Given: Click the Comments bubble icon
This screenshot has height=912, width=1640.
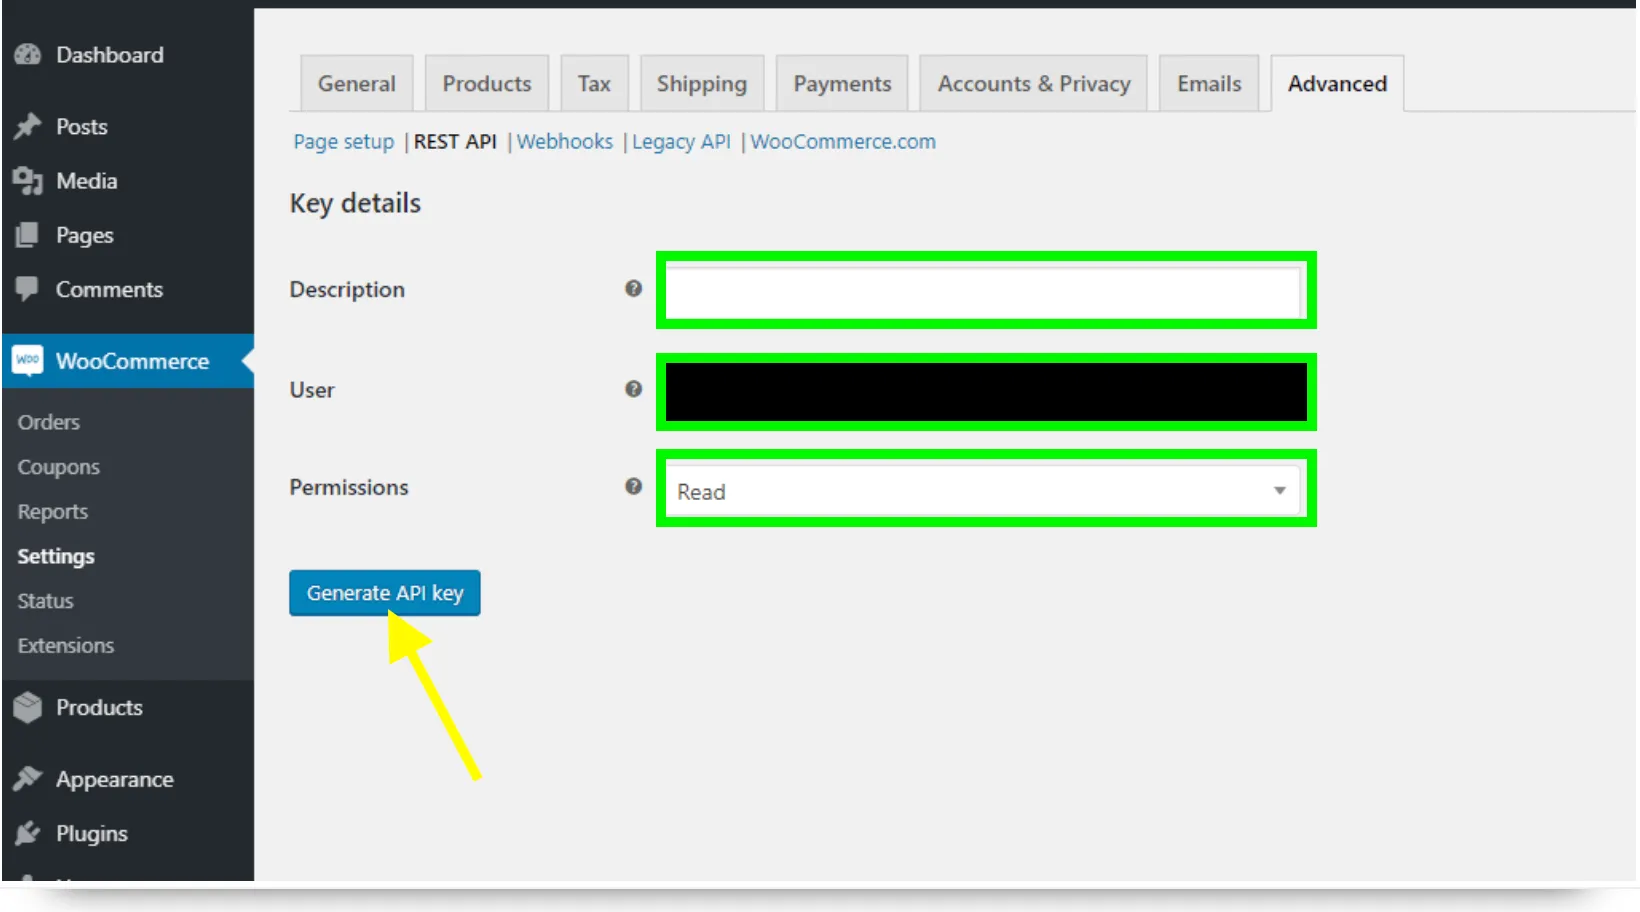Looking at the screenshot, I should (28, 289).
